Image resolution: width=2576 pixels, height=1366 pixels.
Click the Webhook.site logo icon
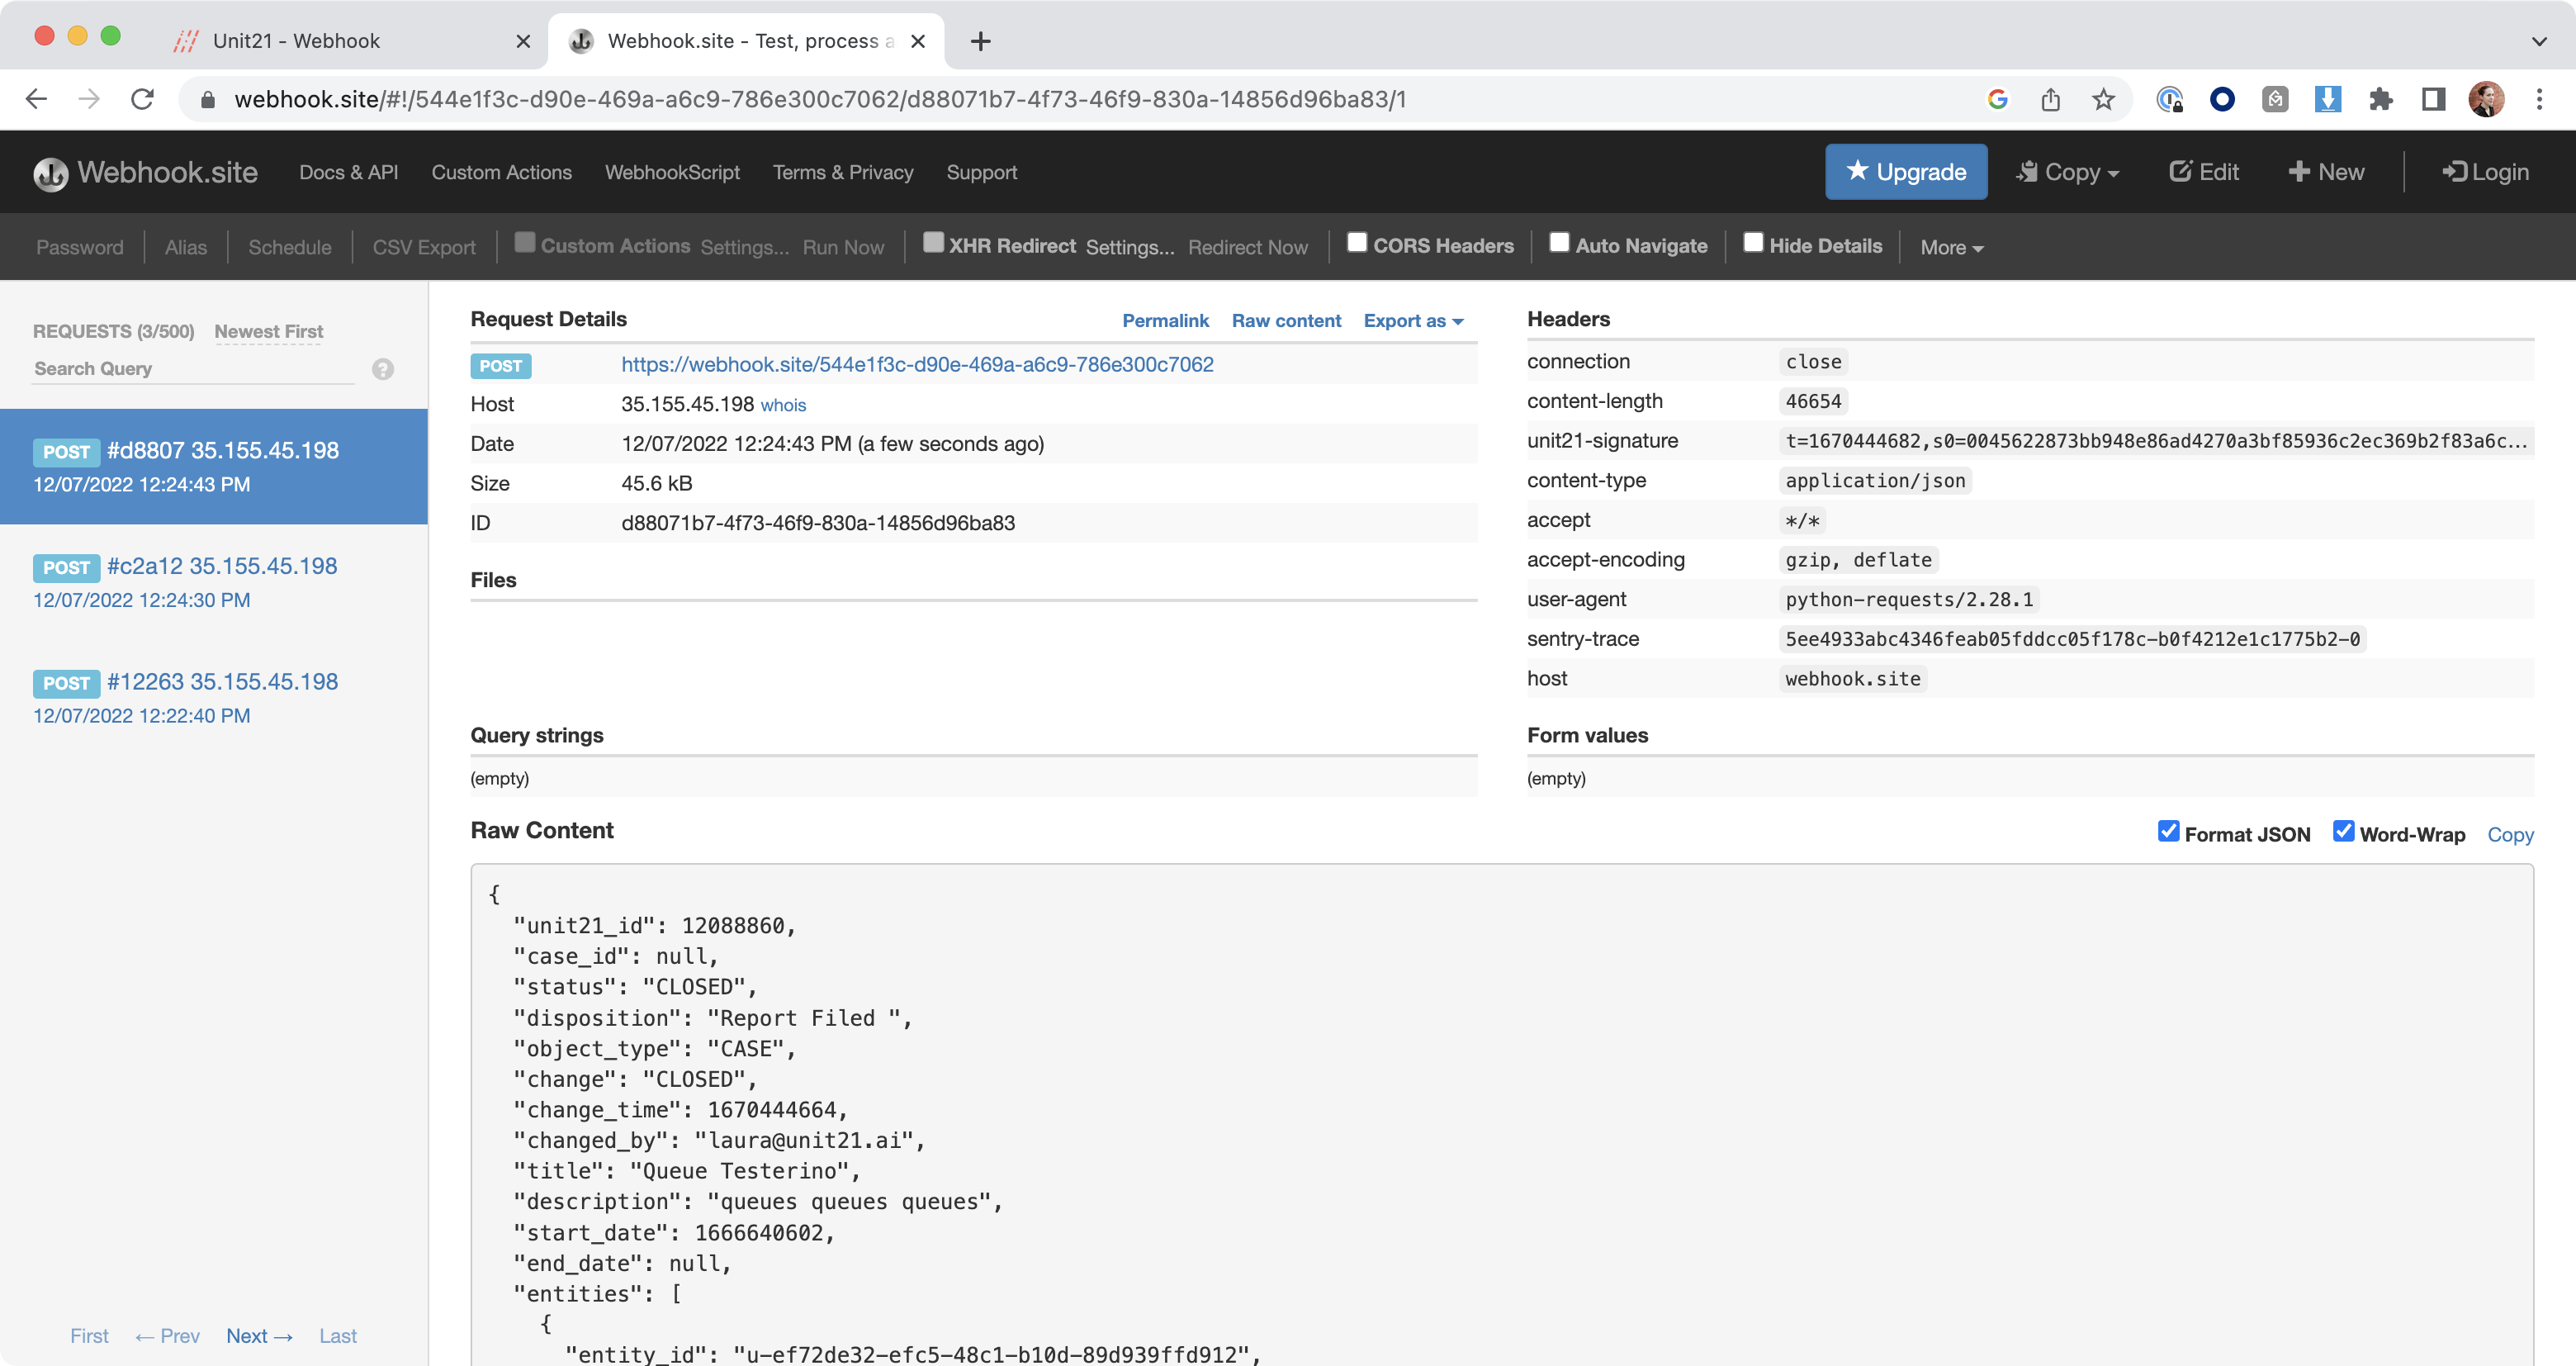[x=50, y=173]
